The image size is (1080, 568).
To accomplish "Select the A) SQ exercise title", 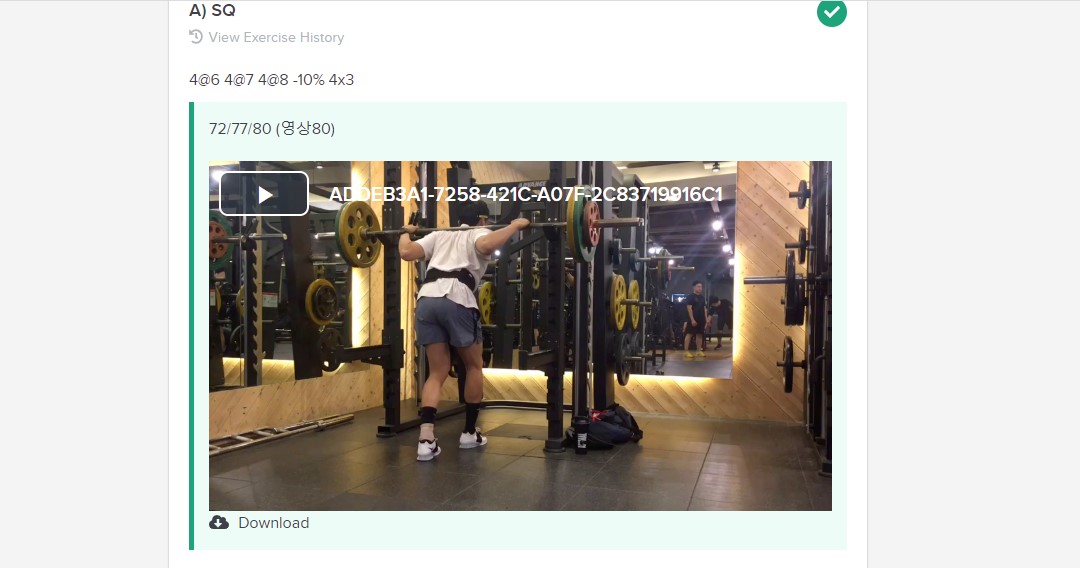I will click(x=212, y=10).
